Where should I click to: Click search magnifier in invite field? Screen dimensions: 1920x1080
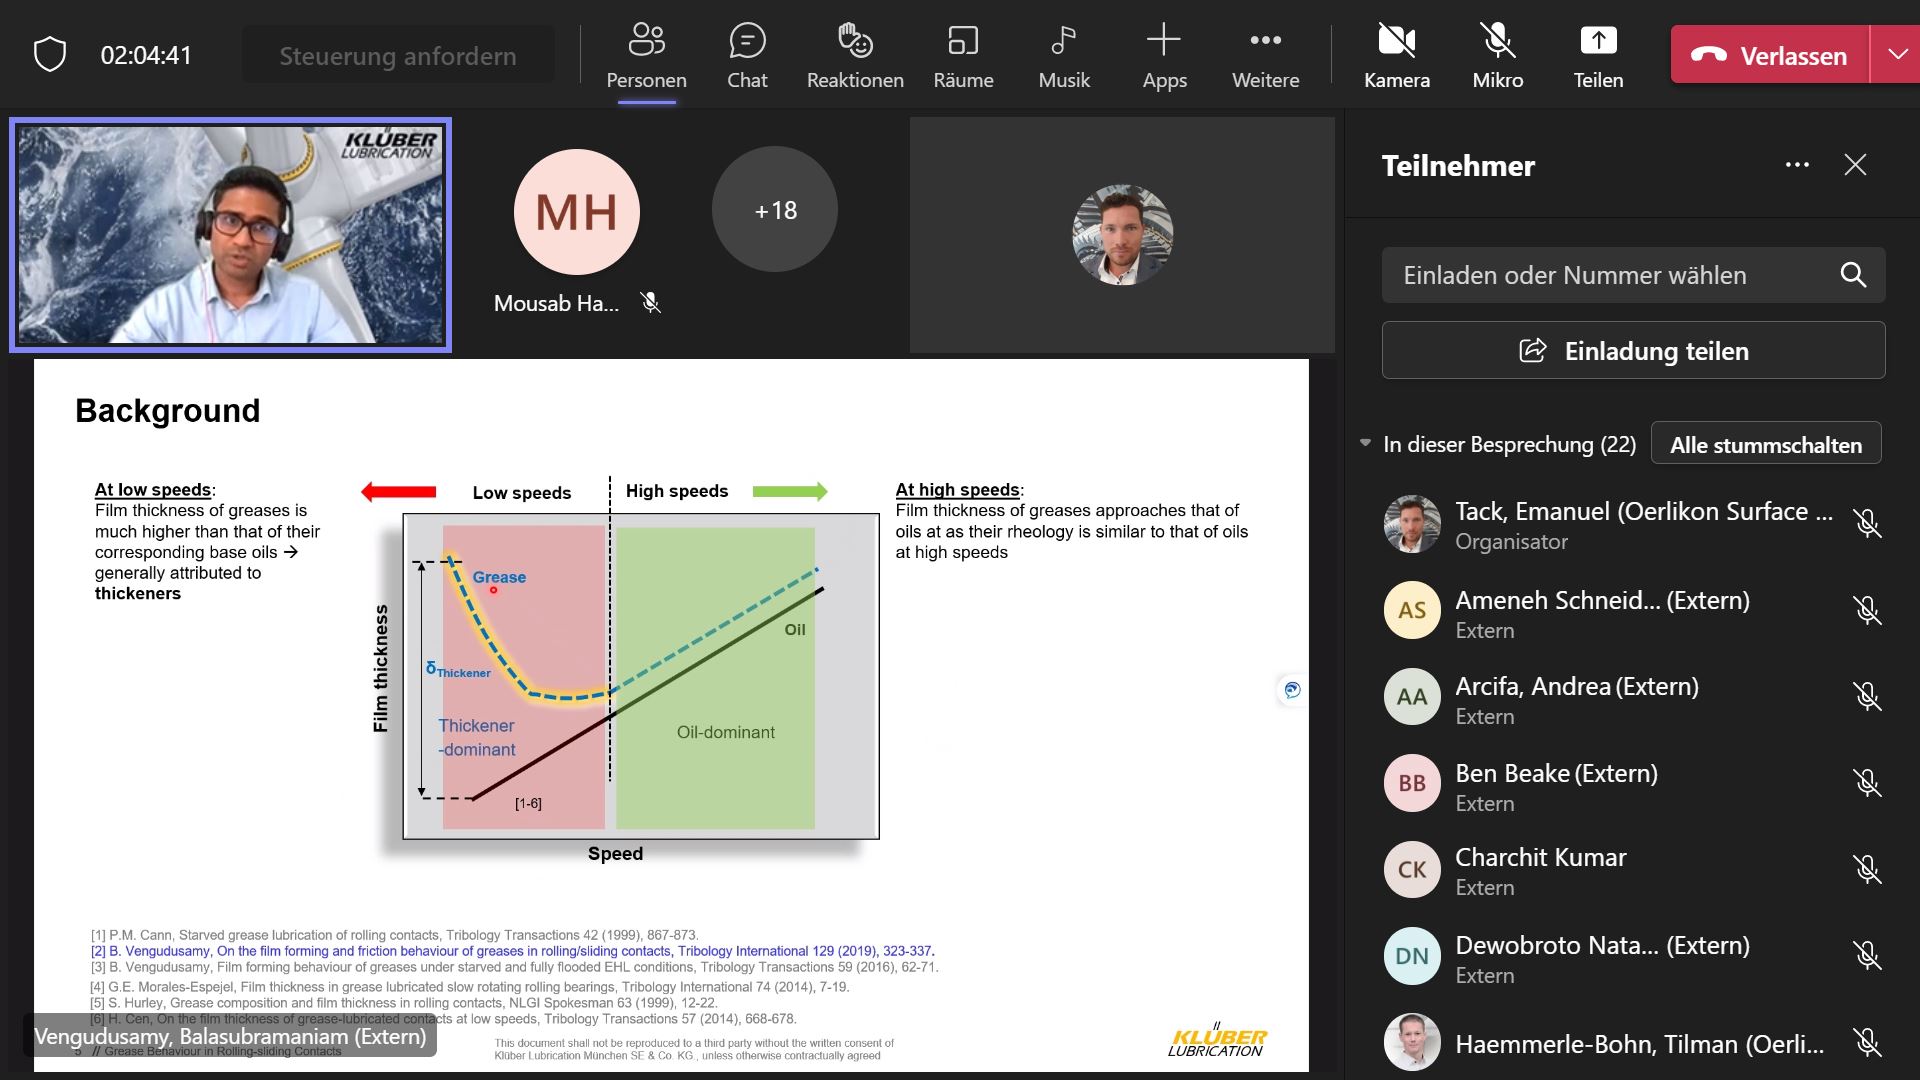pyautogui.click(x=1853, y=275)
